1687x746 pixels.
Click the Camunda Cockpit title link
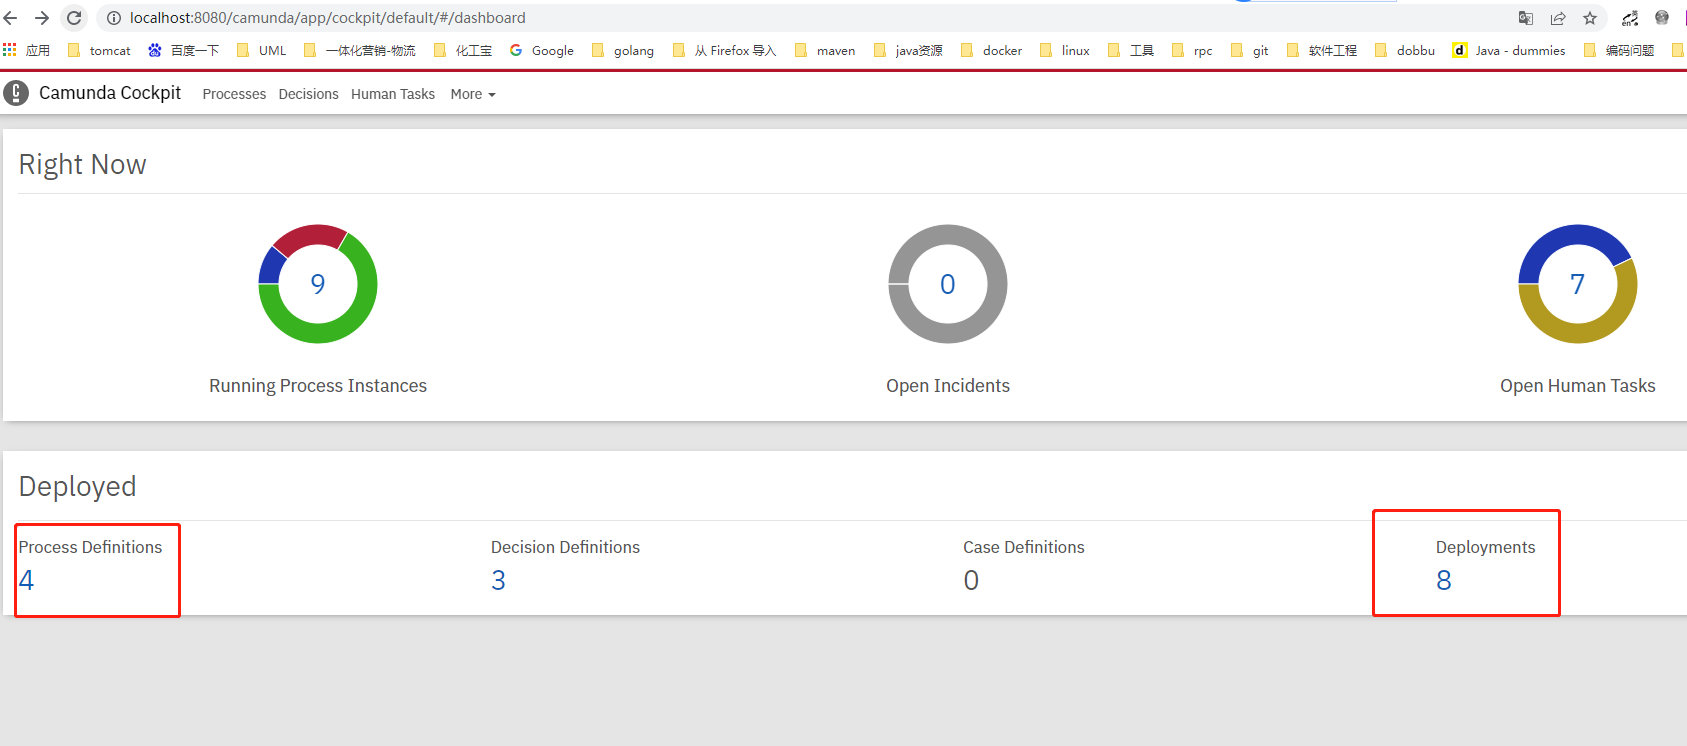pos(110,93)
